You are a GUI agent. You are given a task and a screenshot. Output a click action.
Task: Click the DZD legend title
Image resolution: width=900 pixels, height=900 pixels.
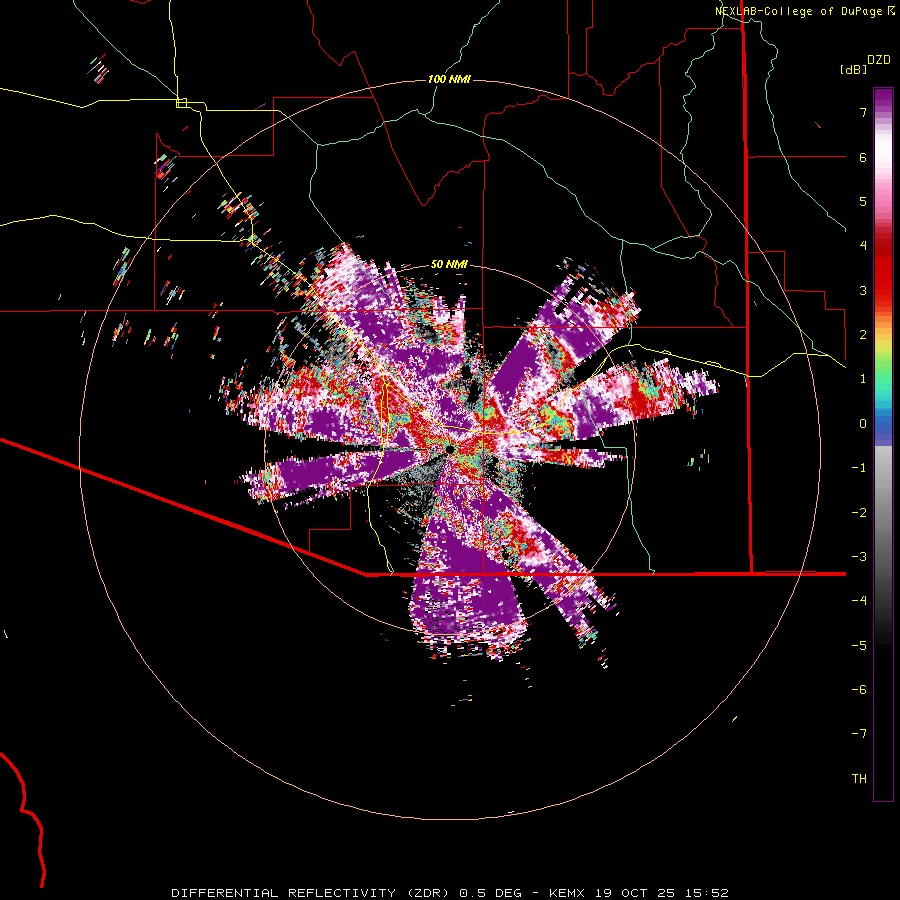pos(879,60)
